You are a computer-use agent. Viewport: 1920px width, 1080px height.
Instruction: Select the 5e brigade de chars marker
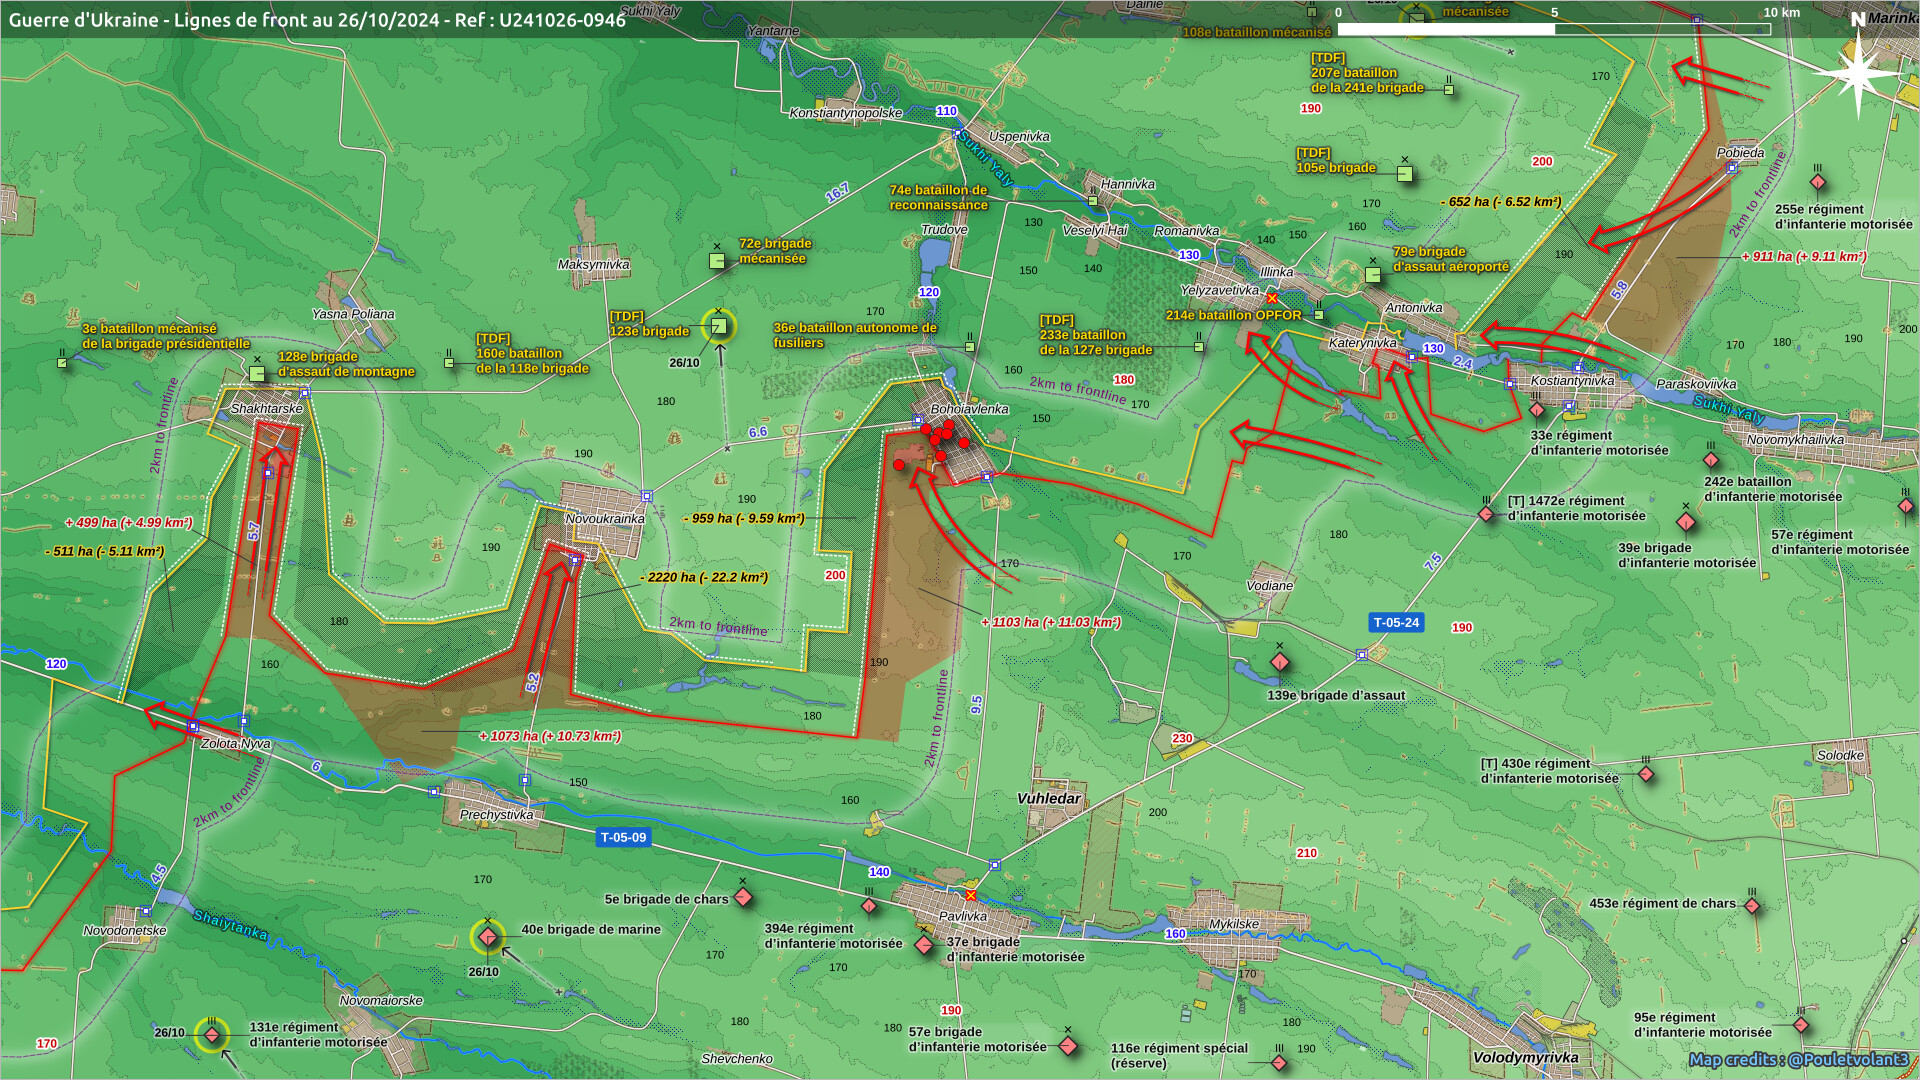(743, 897)
